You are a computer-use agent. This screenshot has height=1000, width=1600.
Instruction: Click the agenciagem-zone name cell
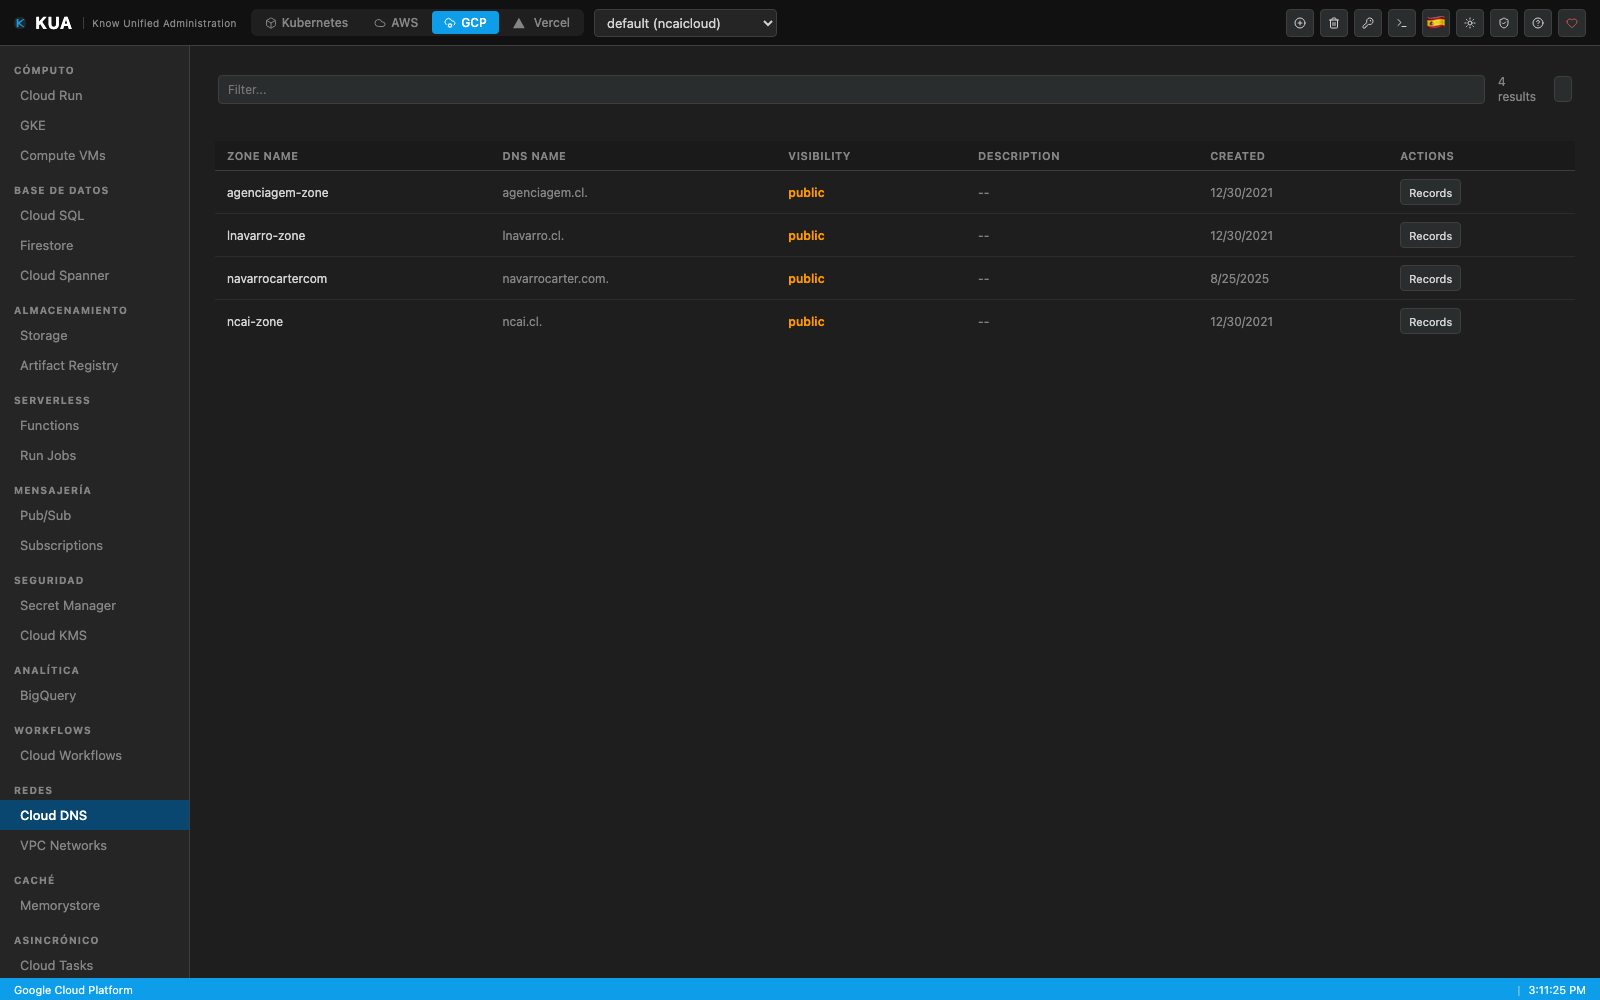pyautogui.click(x=277, y=193)
